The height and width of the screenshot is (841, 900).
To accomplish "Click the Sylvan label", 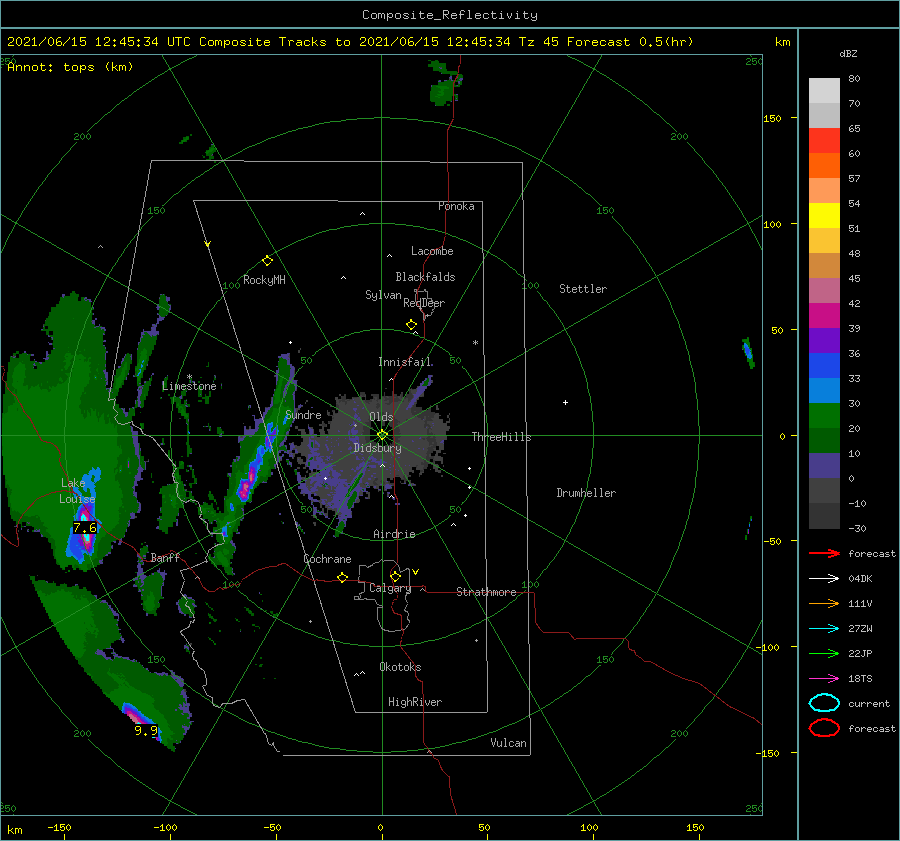I will 383,295.
